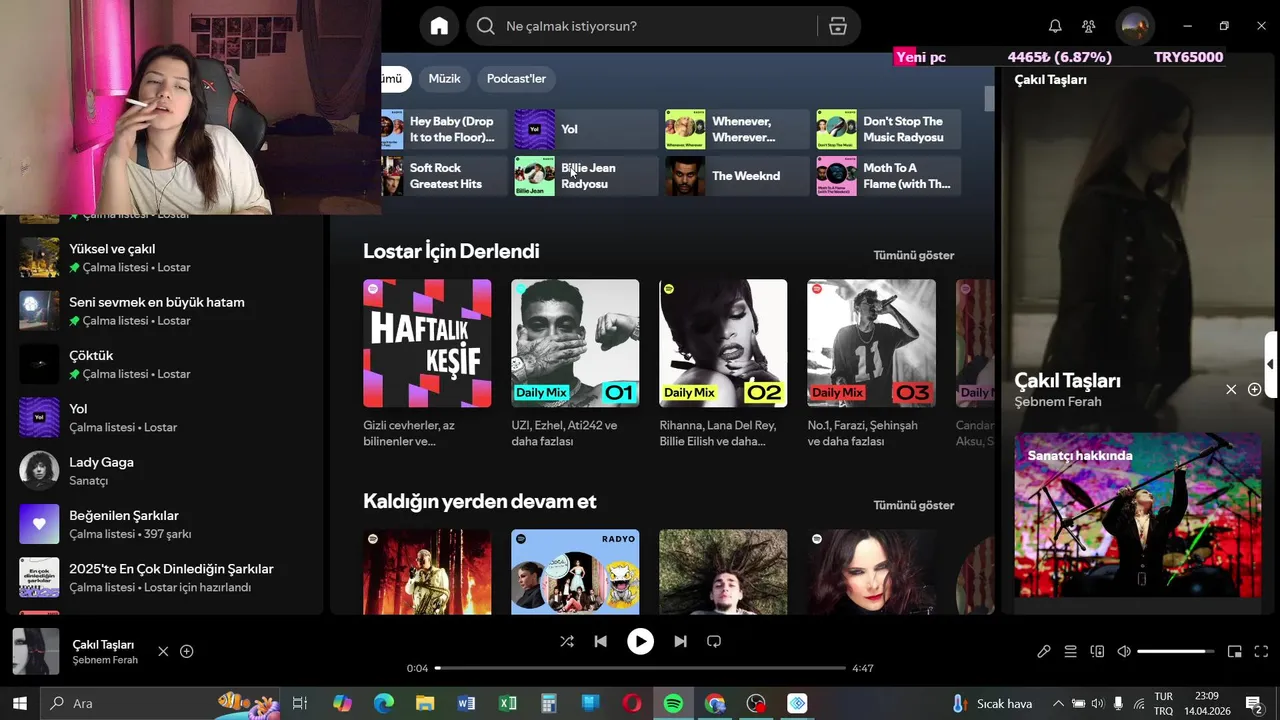Open Şebnem Ferah link in right panel

[1058, 402]
